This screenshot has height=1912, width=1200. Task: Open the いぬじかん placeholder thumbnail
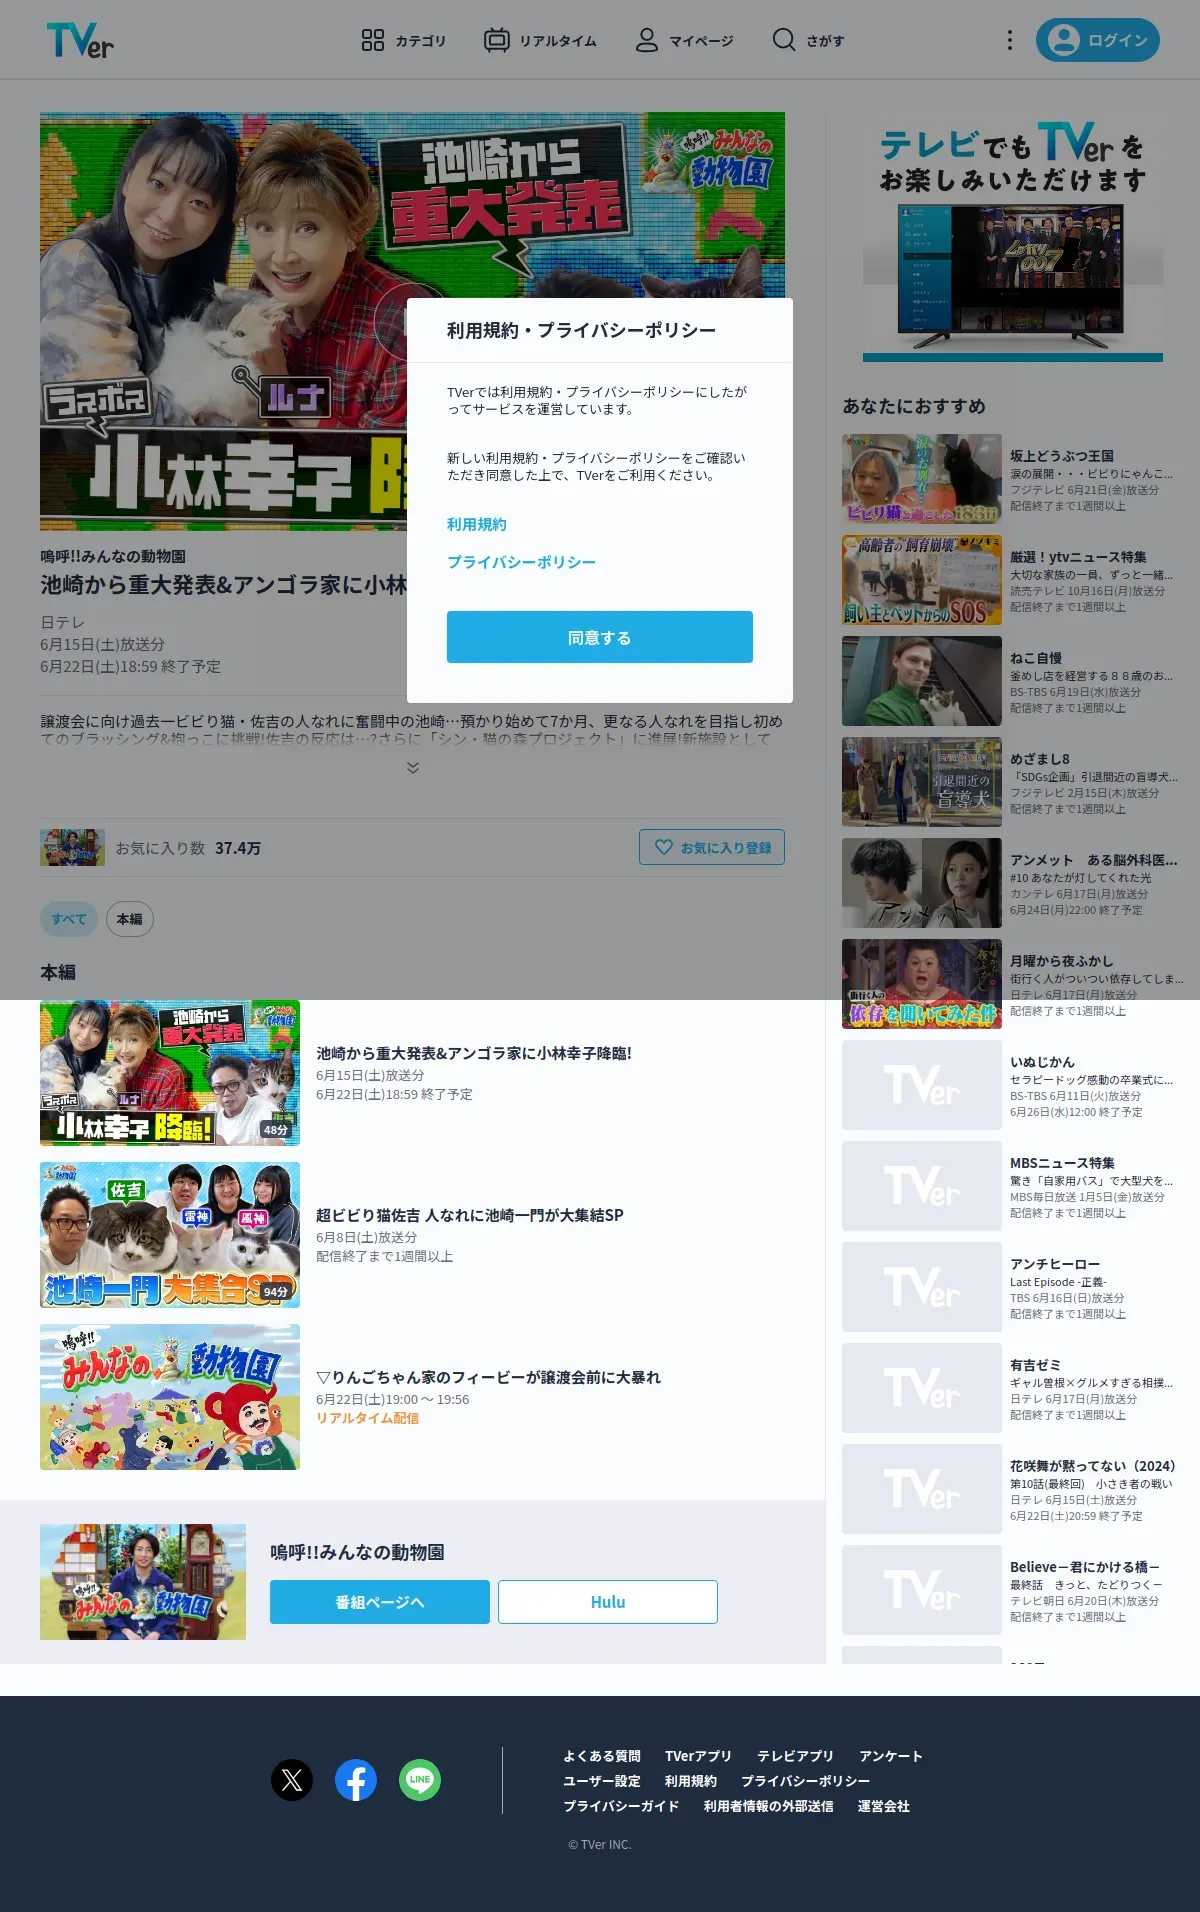pos(922,1085)
